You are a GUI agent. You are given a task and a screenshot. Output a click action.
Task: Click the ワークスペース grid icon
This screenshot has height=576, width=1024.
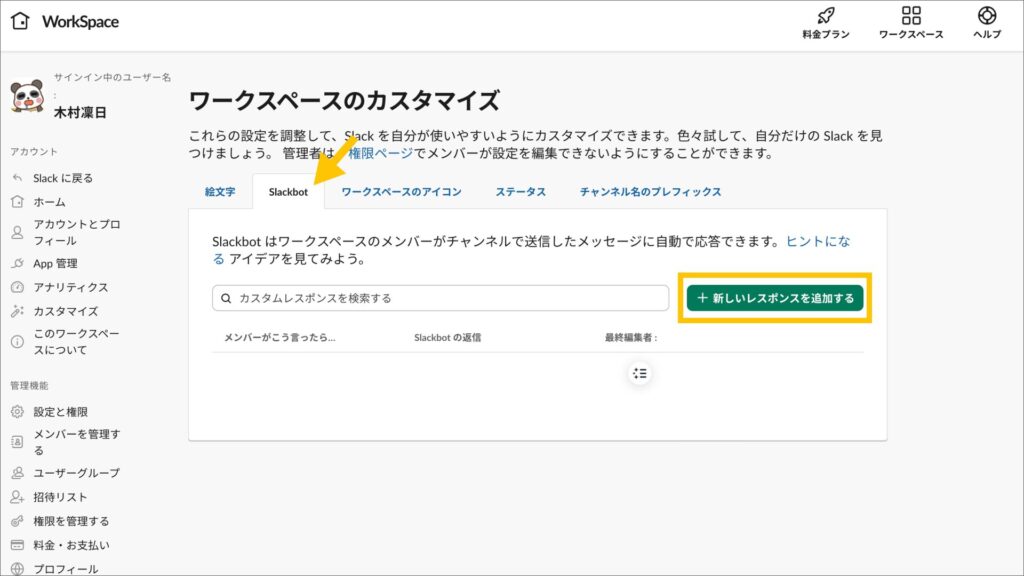coord(910,22)
